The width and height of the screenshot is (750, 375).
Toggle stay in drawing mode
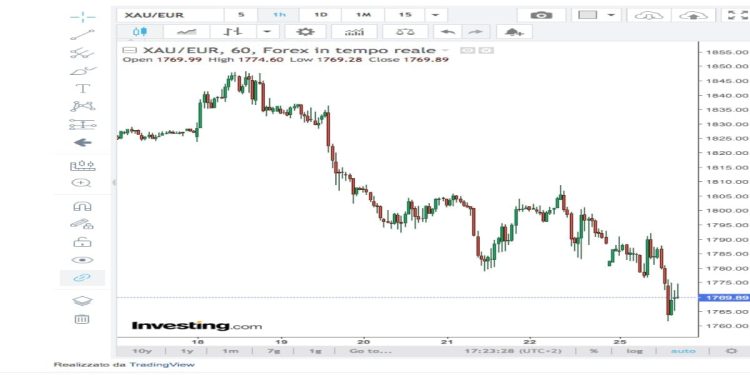click(x=82, y=223)
